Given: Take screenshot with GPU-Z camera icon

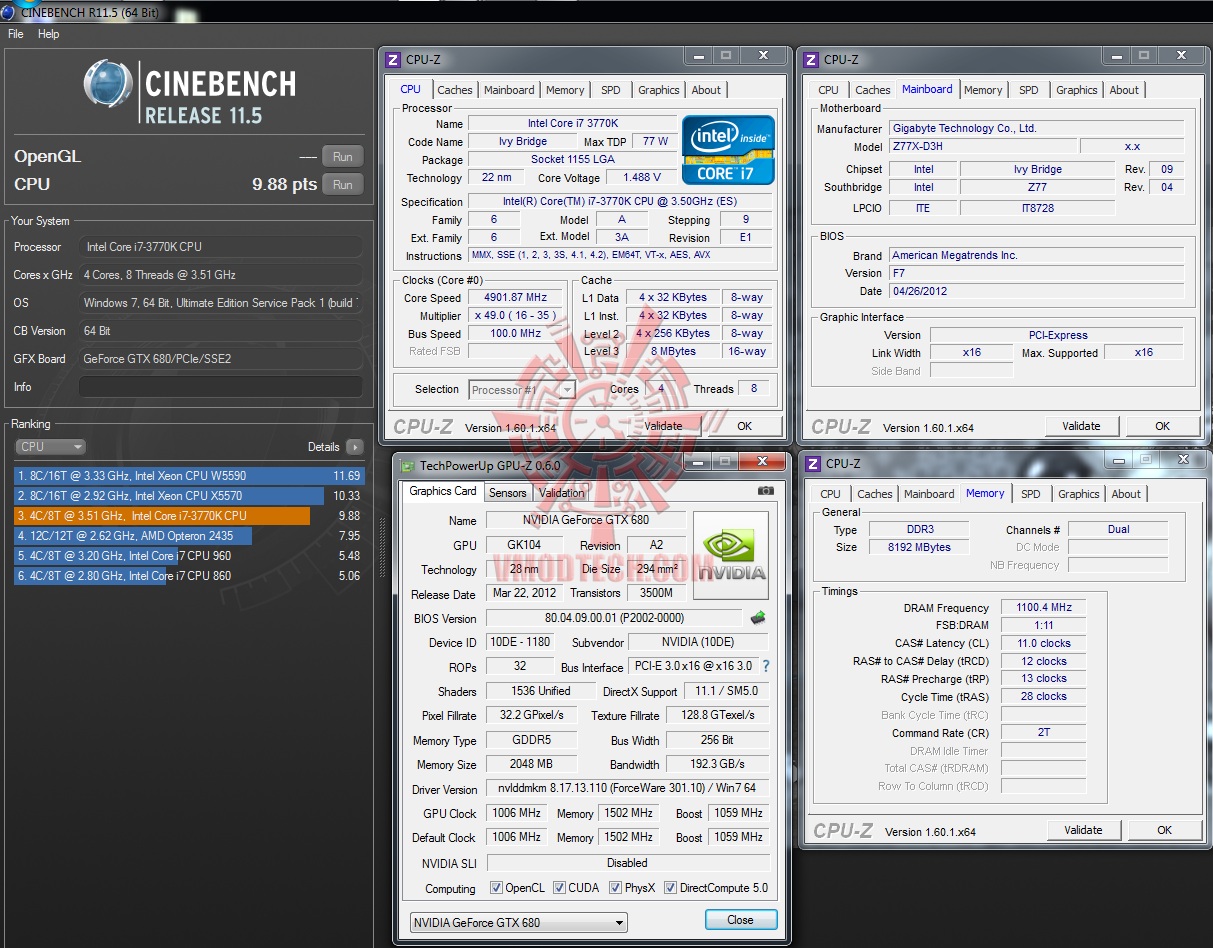Looking at the screenshot, I should click(766, 491).
